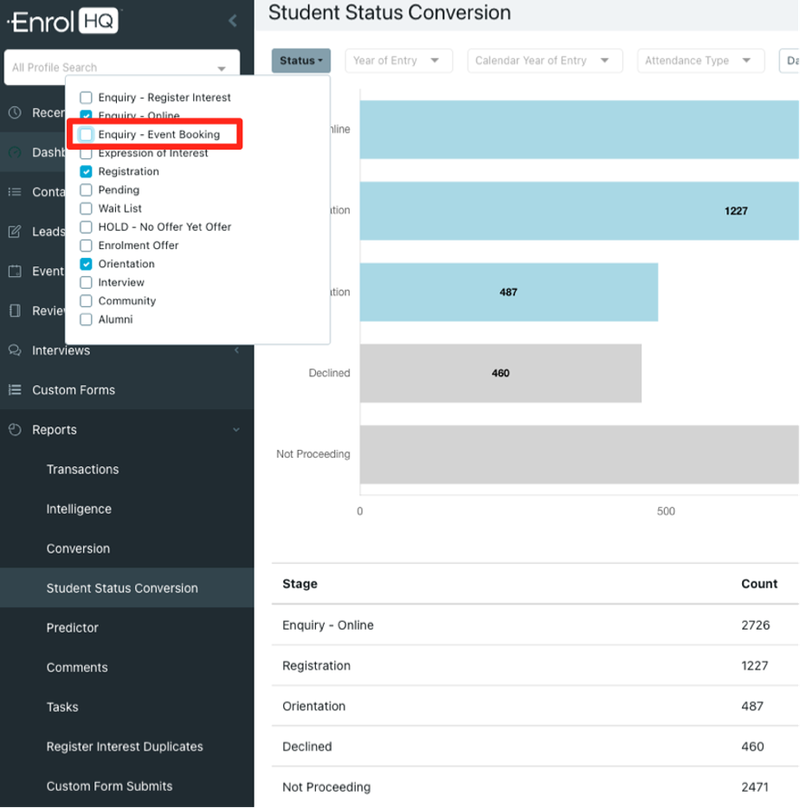The height and width of the screenshot is (808, 800).
Task: Open the Calendar Year of Entry dropdown
Action: [x=544, y=60]
